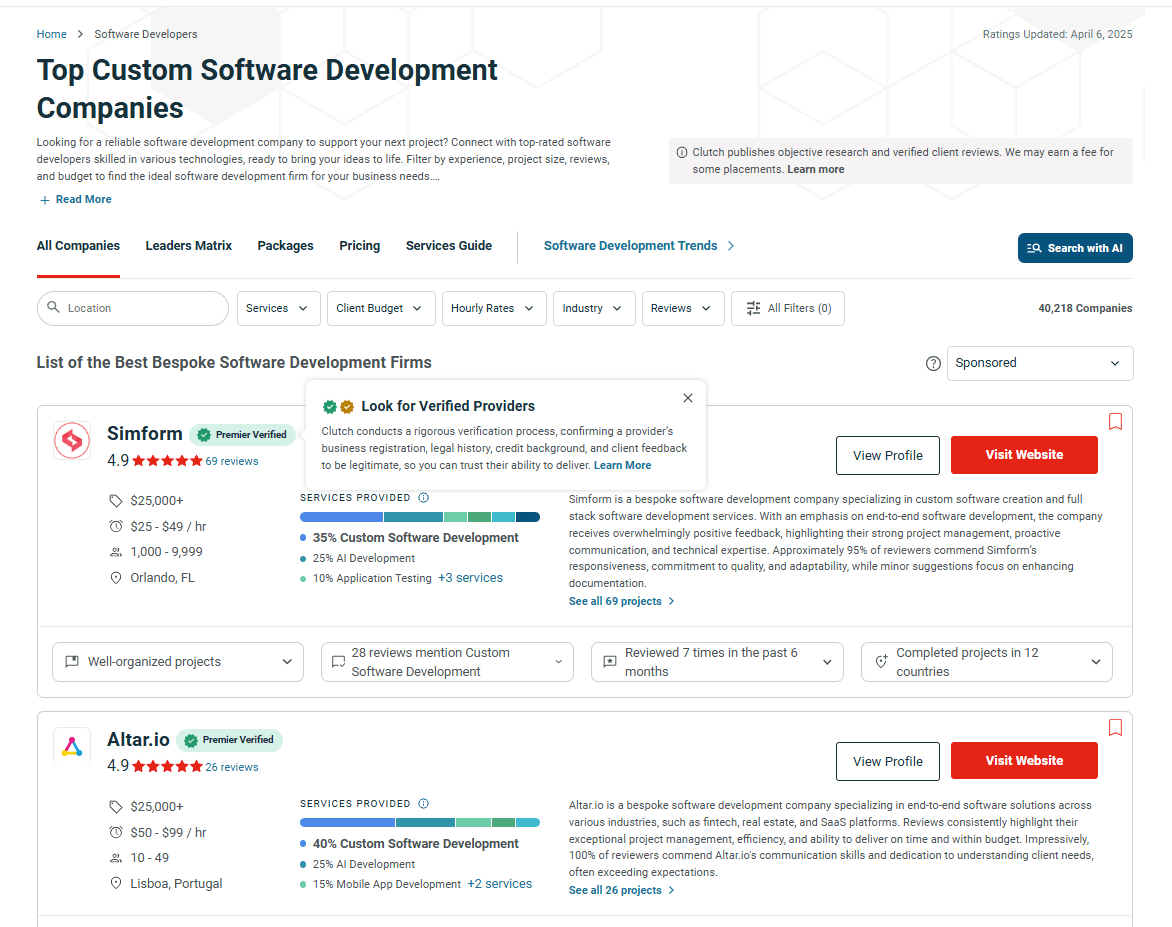Click the chevron after Software Development Trends
The image size is (1172, 927).
click(x=731, y=246)
